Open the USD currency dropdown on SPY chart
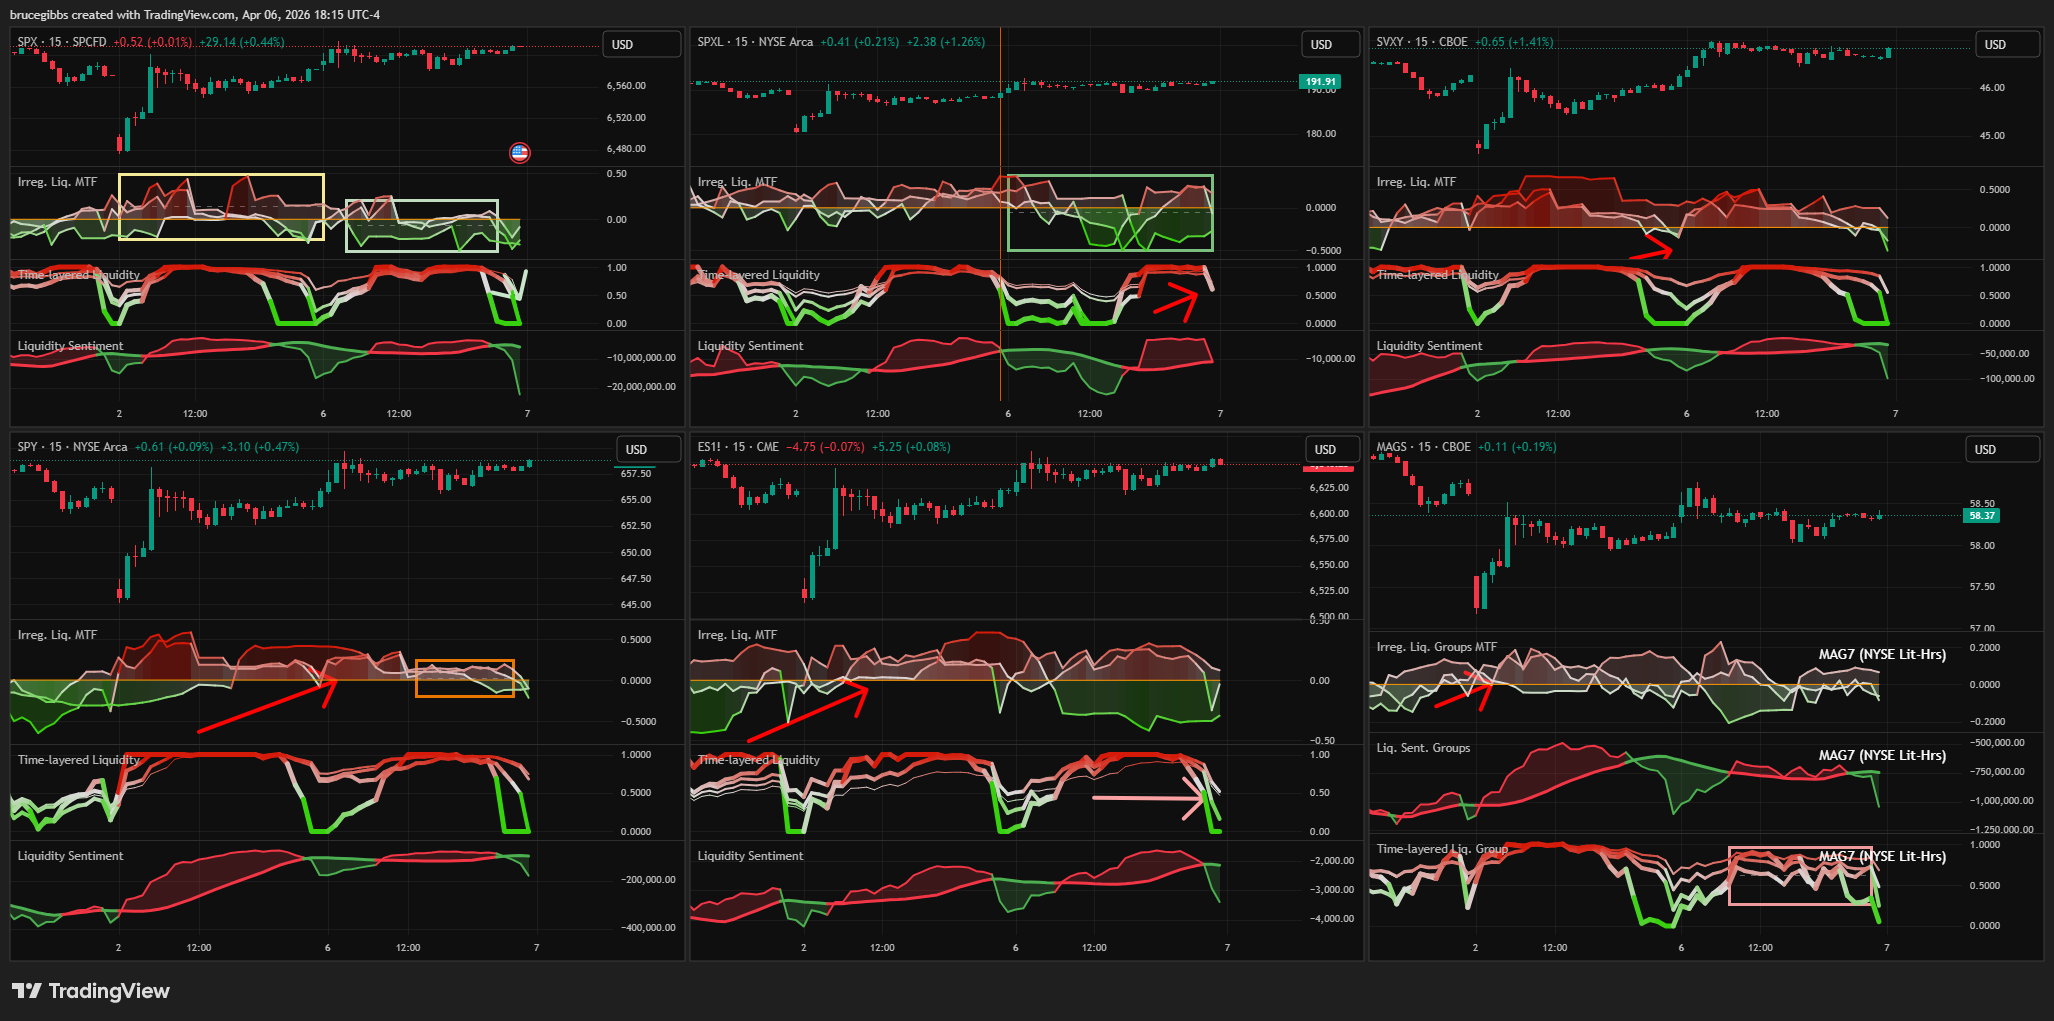 tap(636, 450)
